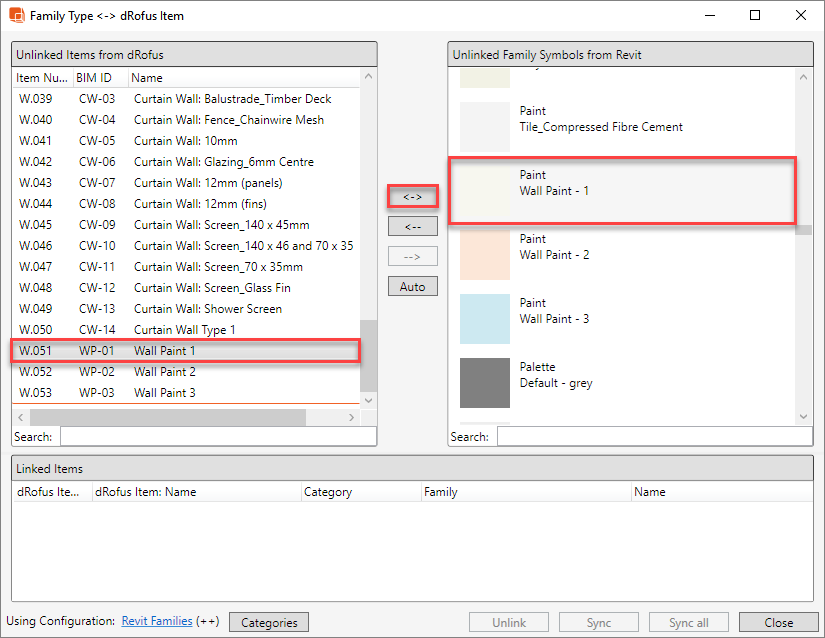Choose the Palette Default - grey swatch
This screenshot has height=638, width=825.
click(x=485, y=383)
